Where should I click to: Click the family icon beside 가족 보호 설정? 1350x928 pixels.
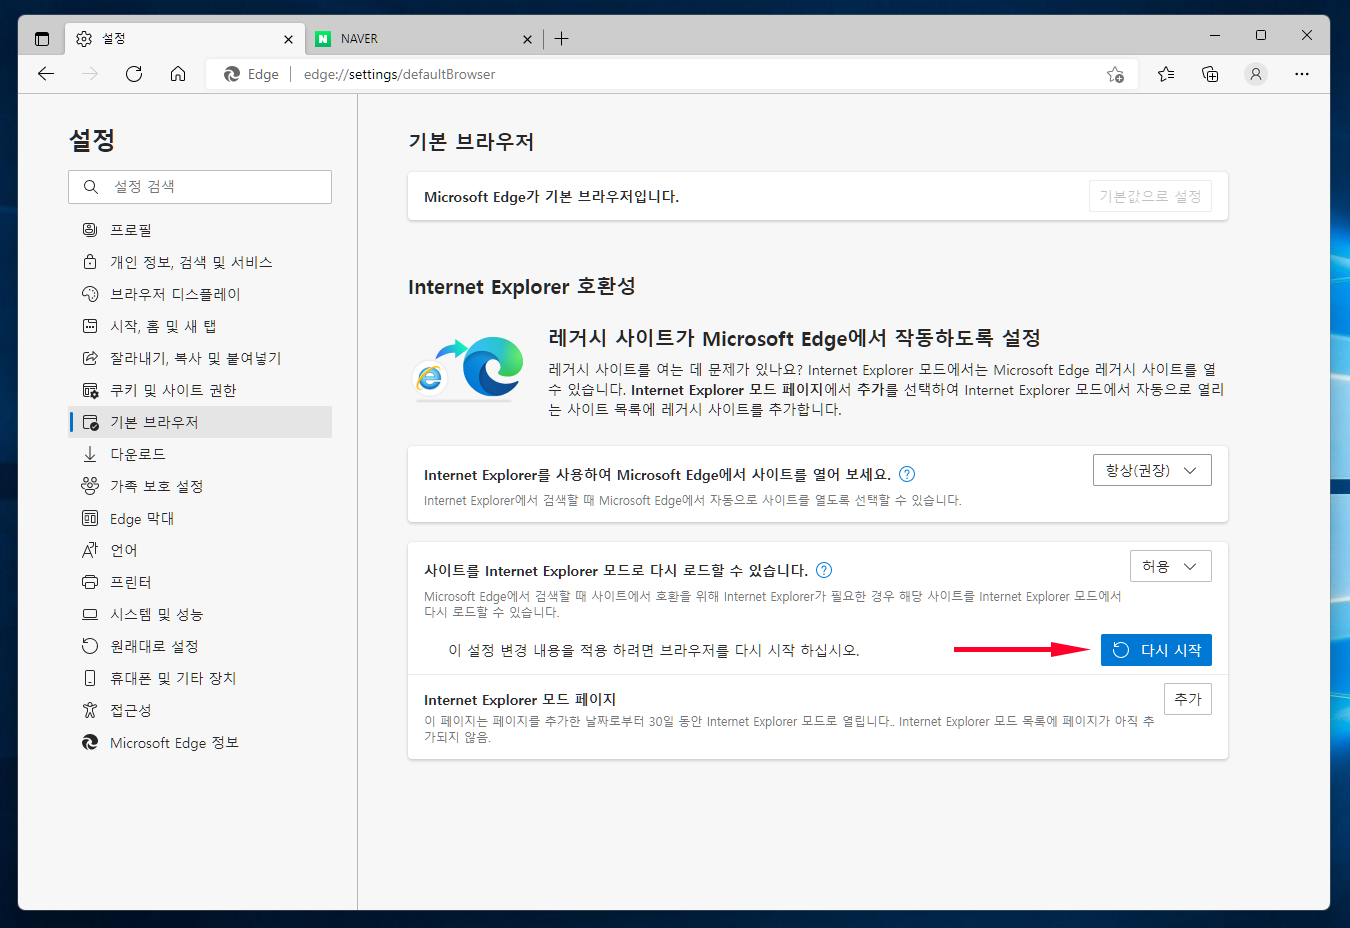tap(90, 486)
